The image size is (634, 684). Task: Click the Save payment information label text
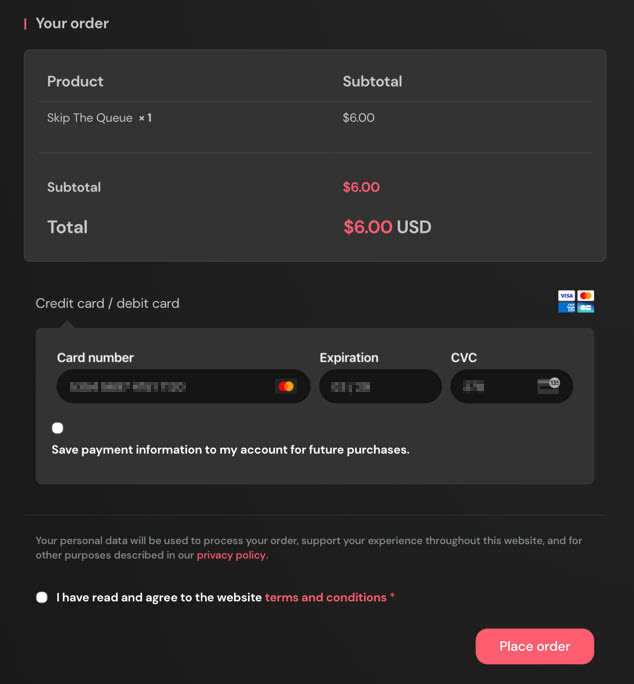230,450
